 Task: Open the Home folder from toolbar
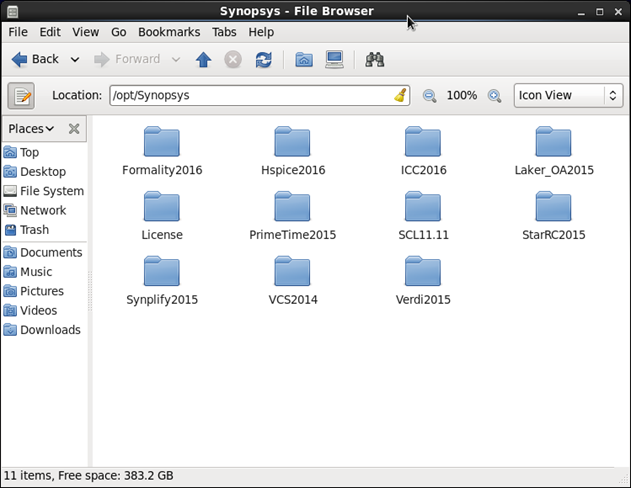[x=304, y=60]
